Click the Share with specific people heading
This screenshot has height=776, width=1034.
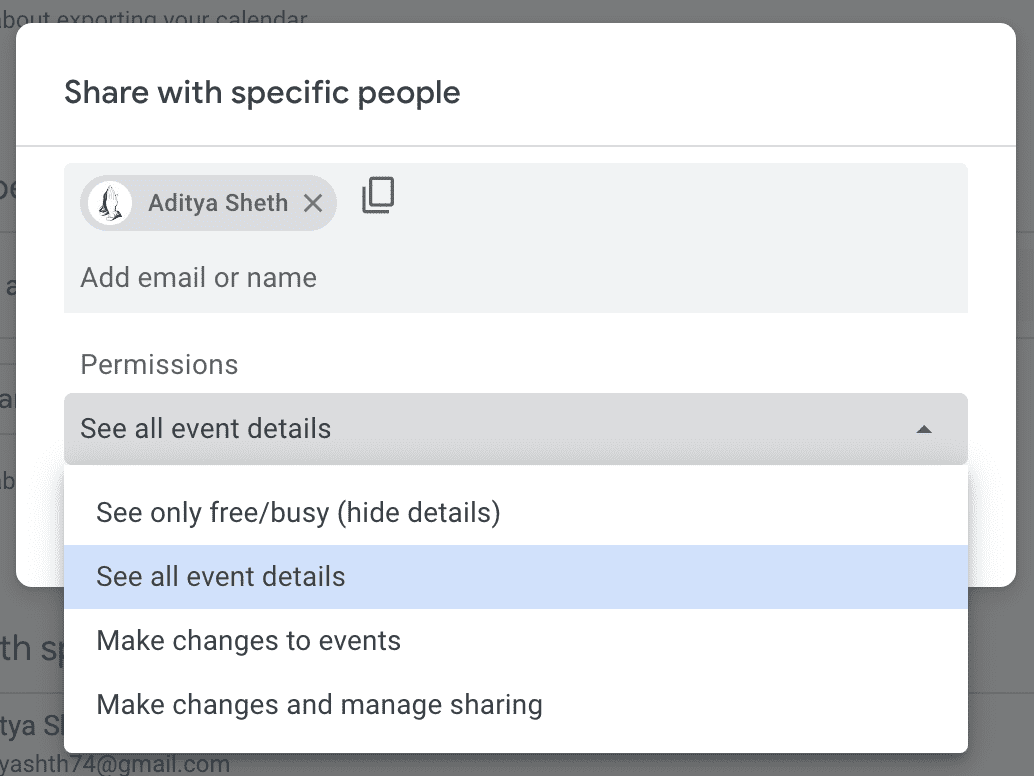coord(262,92)
